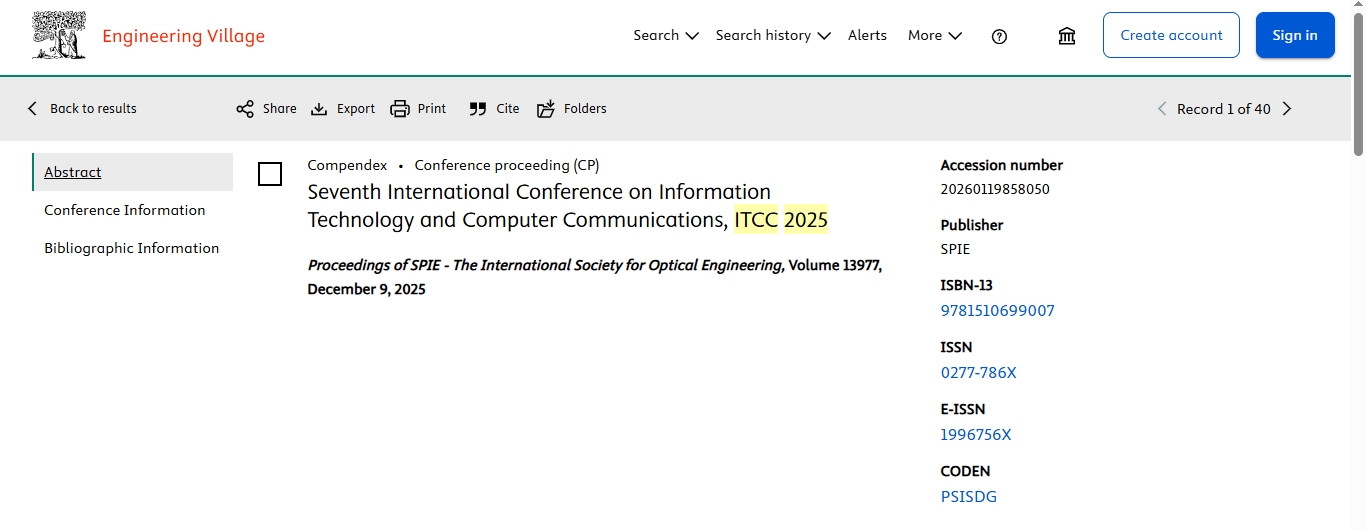Click the Create account button
The height and width of the screenshot is (530, 1366).
1171,35
